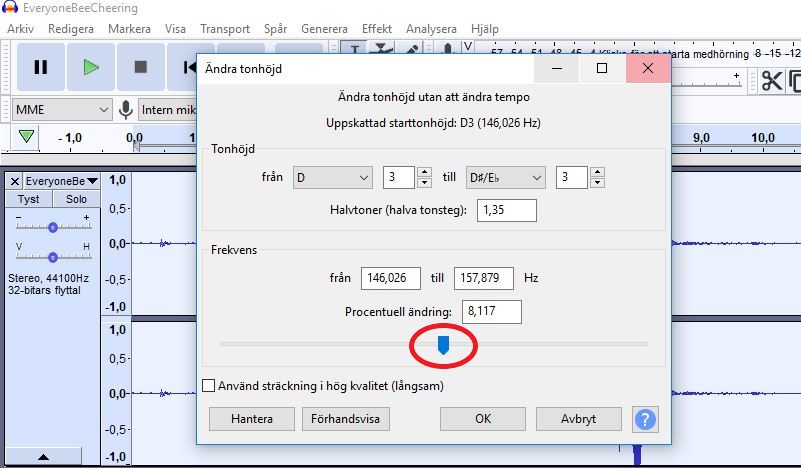
Task: Click the 'från' frequency field 146,026
Action: pyautogui.click(x=391, y=278)
